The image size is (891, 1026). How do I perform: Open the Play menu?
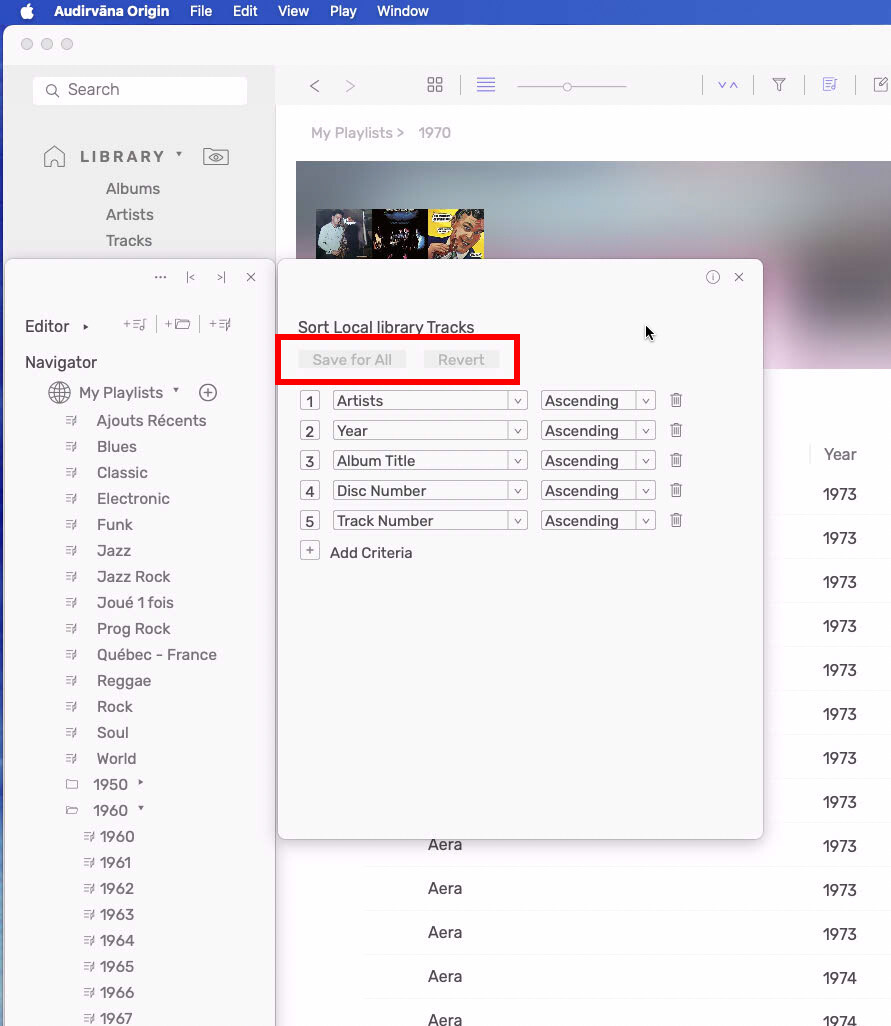(x=343, y=11)
